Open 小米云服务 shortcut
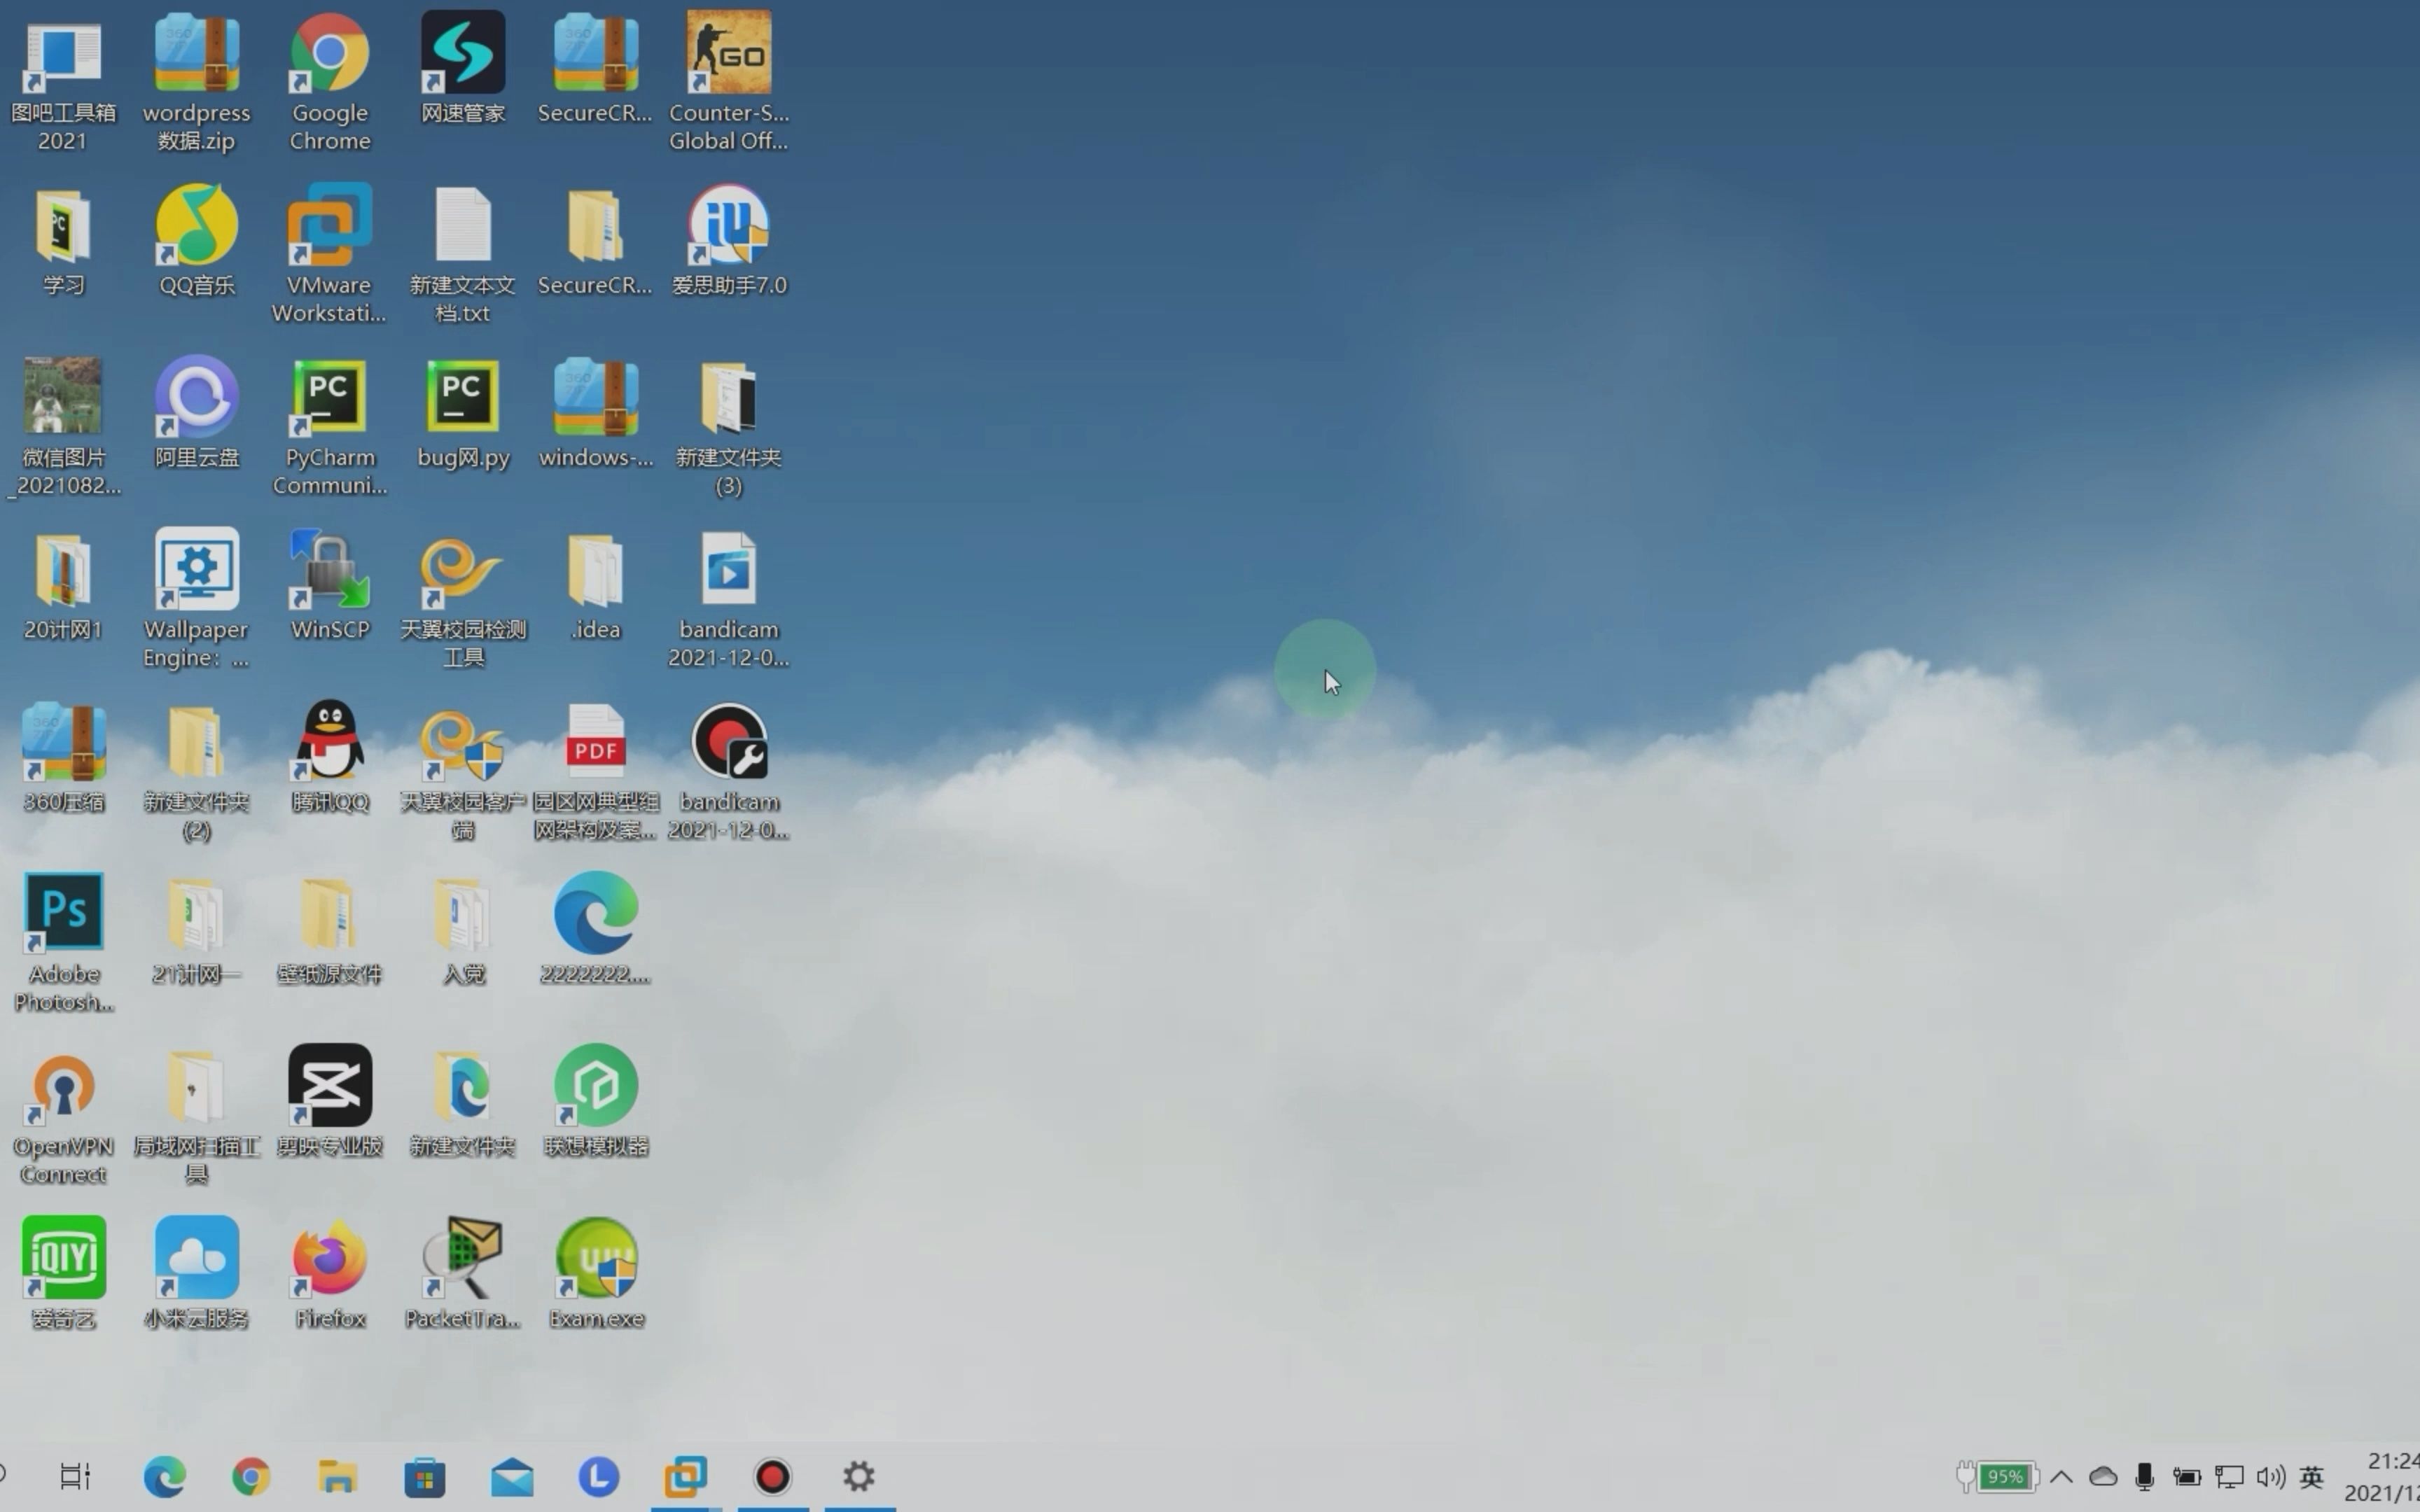Screen dimensions: 2420x1512 click(196, 1272)
